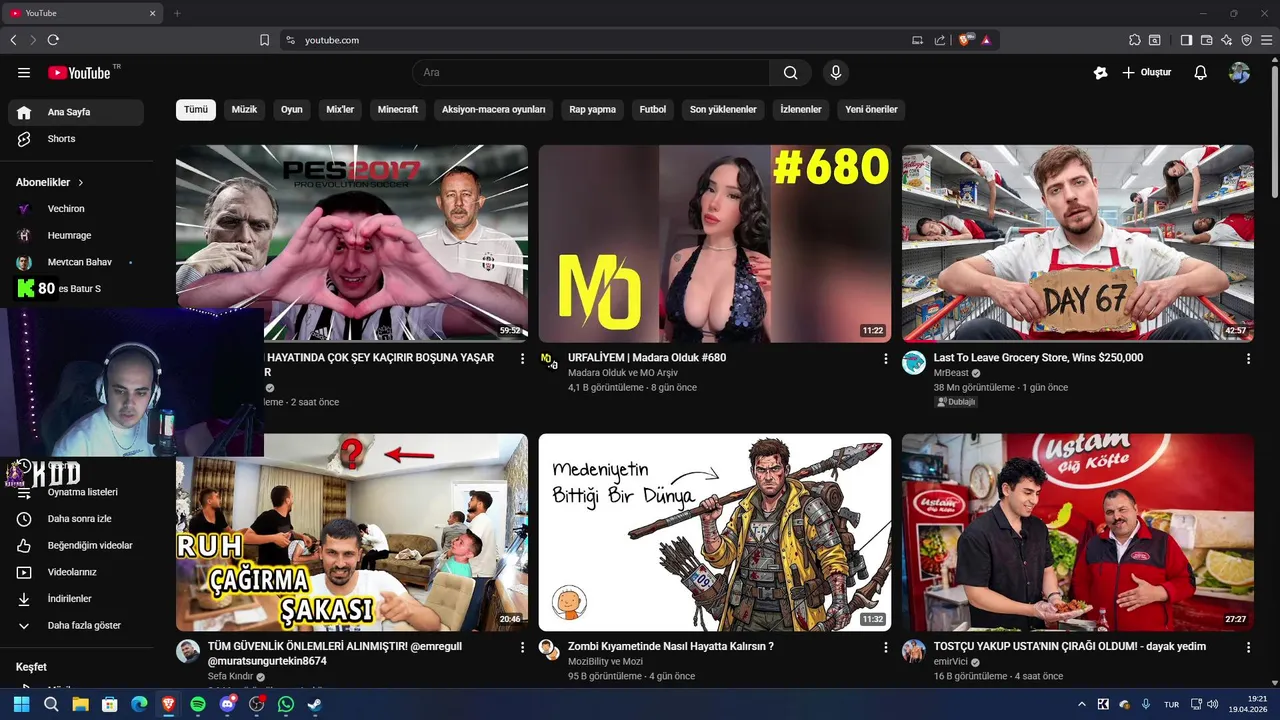The height and width of the screenshot is (720, 1280).
Task: Select the Tümü filter chip
Action: pyautogui.click(x=196, y=109)
